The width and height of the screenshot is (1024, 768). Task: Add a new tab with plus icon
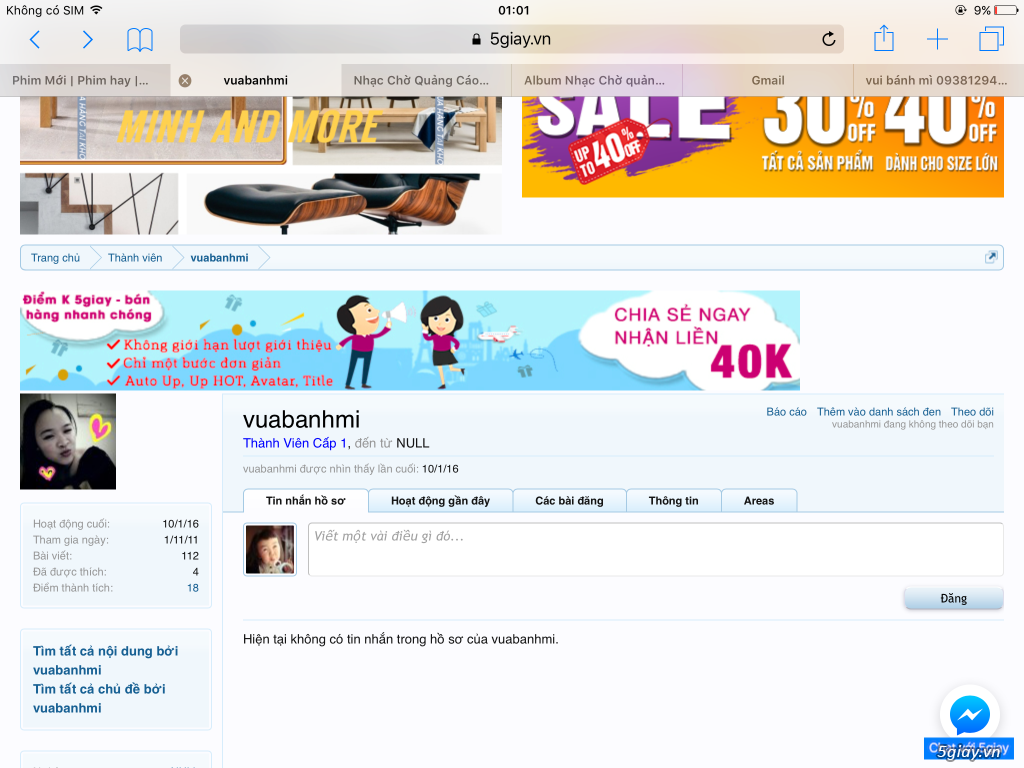(x=937, y=39)
